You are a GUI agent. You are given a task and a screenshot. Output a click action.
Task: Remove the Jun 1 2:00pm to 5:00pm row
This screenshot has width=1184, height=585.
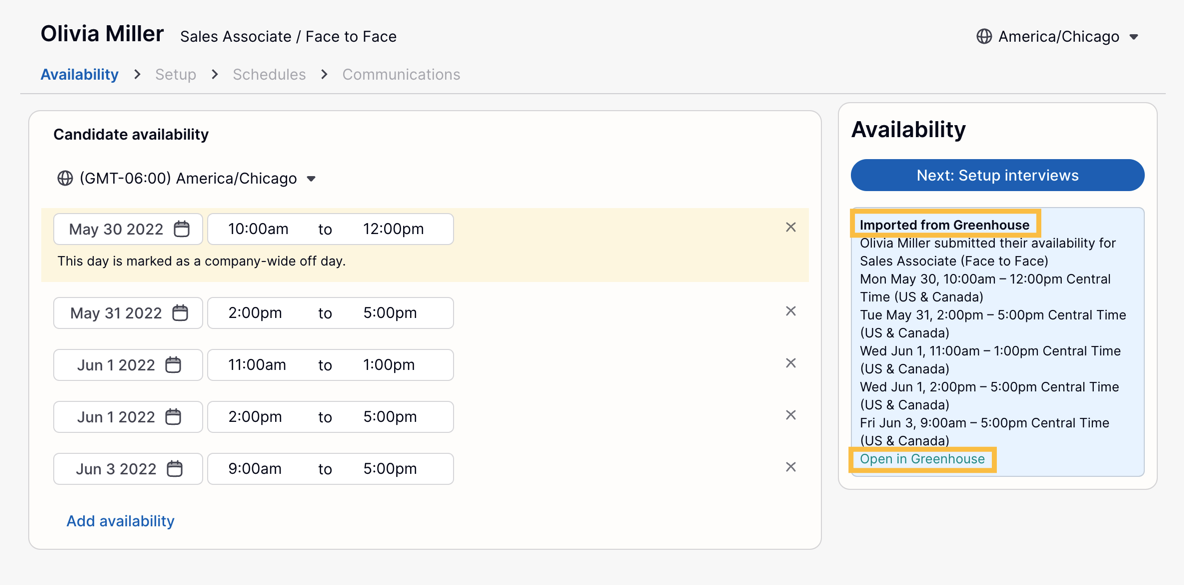[791, 415]
